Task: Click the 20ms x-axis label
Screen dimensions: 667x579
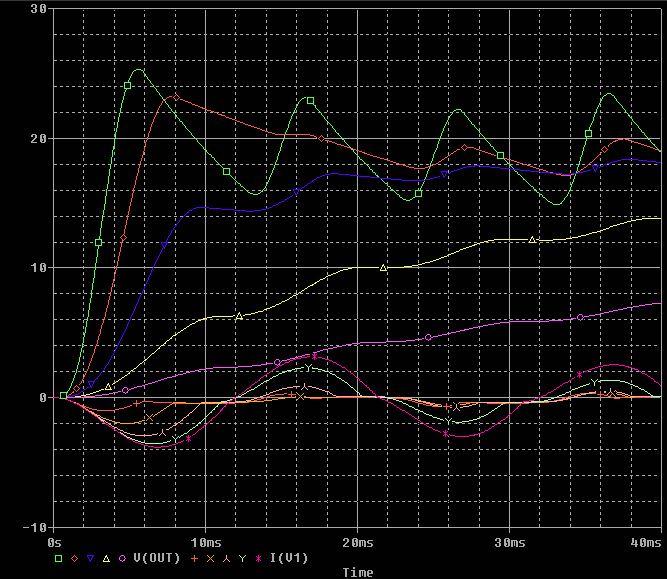Action: pyautogui.click(x=358, y=543)
